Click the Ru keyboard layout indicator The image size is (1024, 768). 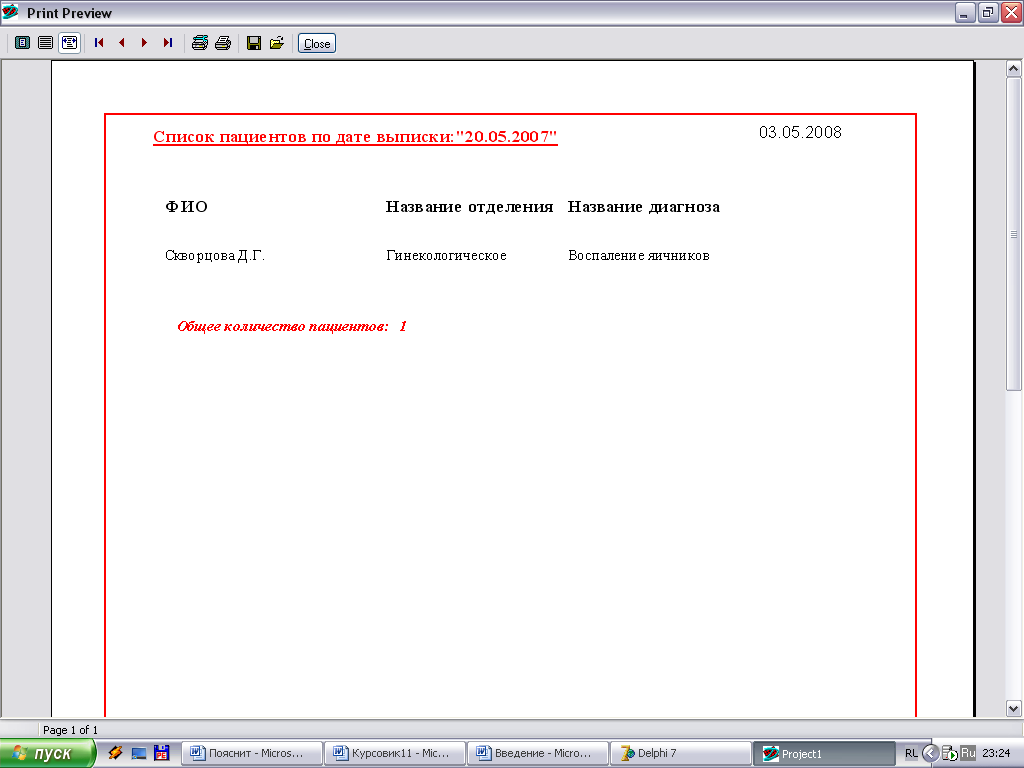coord(968,753)
